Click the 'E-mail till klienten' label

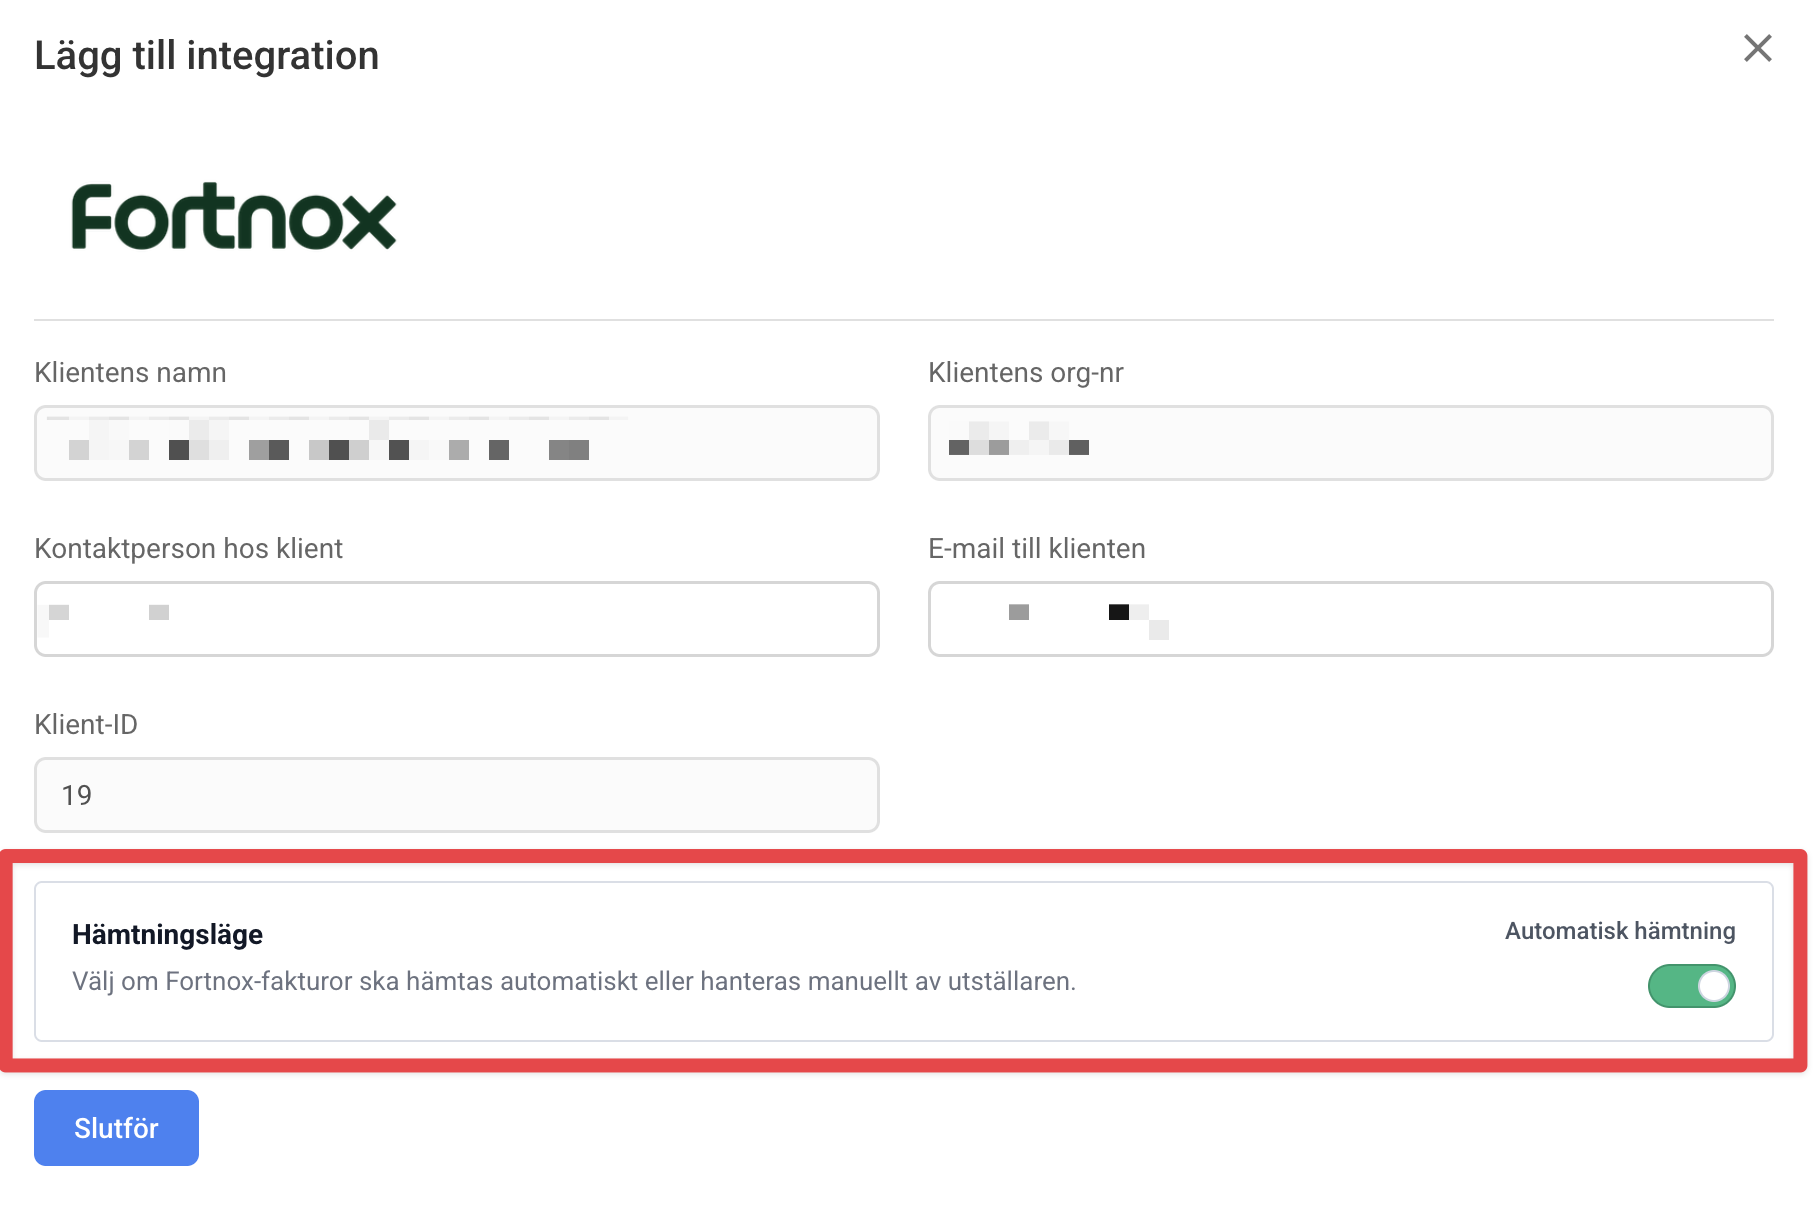click(x=1037, y=549)
